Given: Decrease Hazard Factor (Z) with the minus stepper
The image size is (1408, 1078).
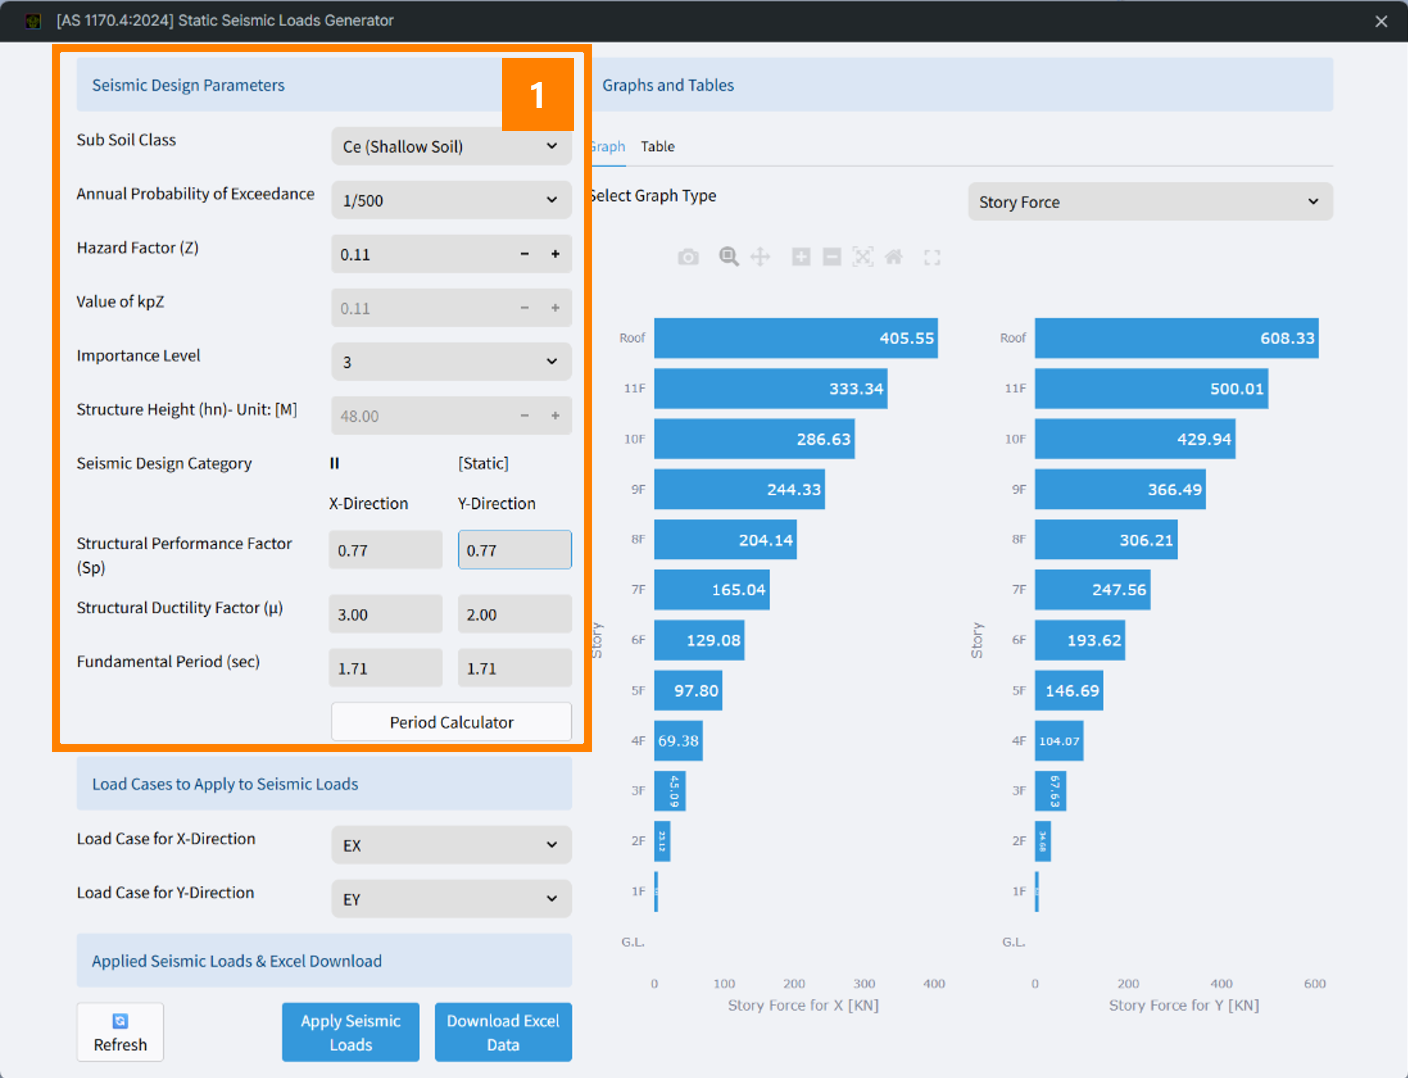Looking at the screenshot, I should [x=524, y=254].
